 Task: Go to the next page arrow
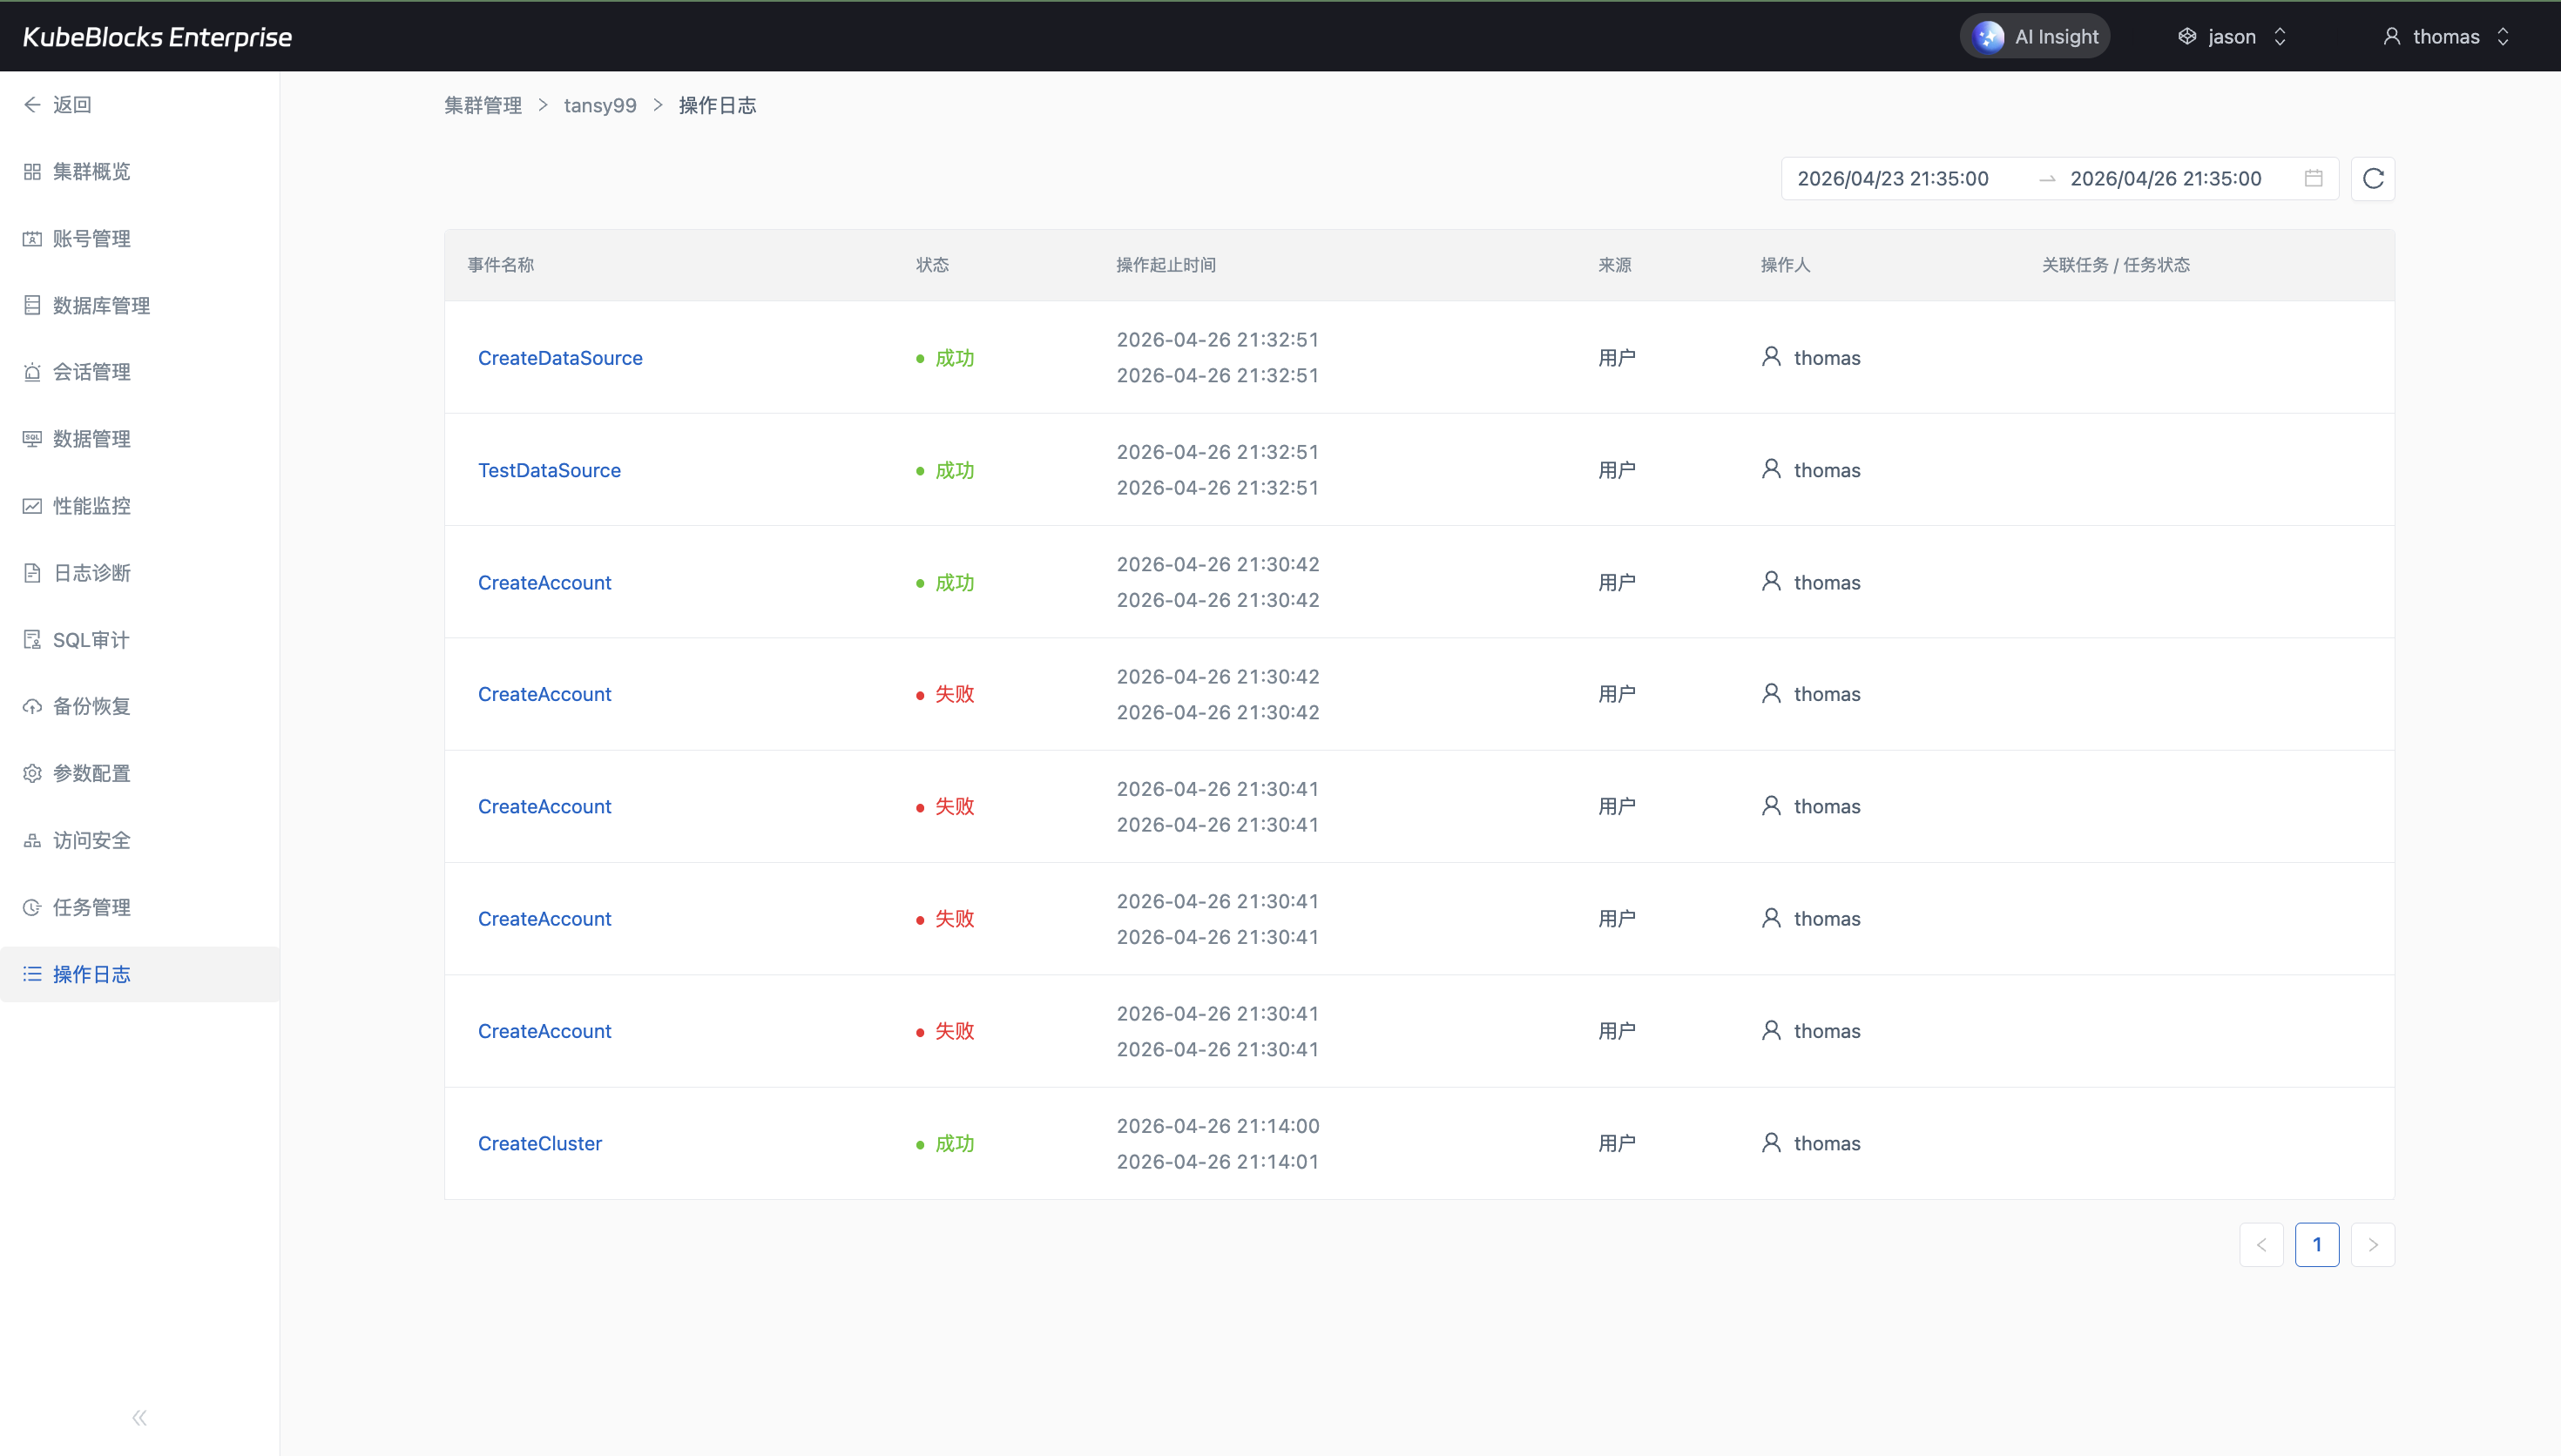2372,1245
